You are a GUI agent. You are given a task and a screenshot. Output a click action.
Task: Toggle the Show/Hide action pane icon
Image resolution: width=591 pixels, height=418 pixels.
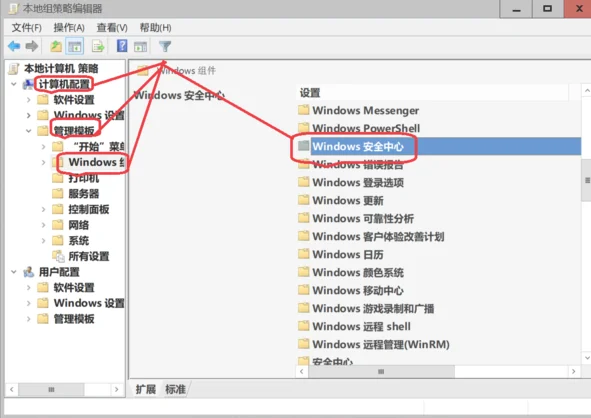click(141, 46)
